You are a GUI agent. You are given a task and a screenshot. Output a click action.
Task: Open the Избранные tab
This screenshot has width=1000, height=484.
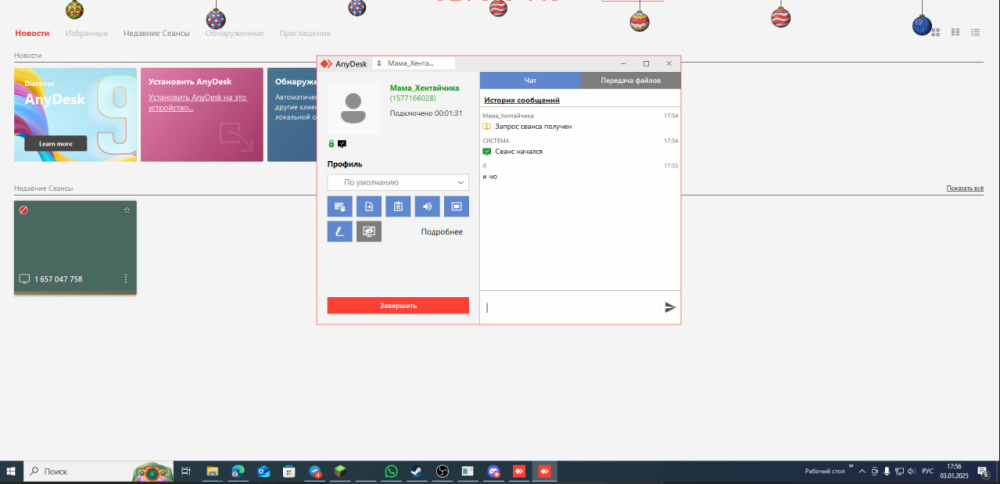pyautogui.click(x=86, y=33)
